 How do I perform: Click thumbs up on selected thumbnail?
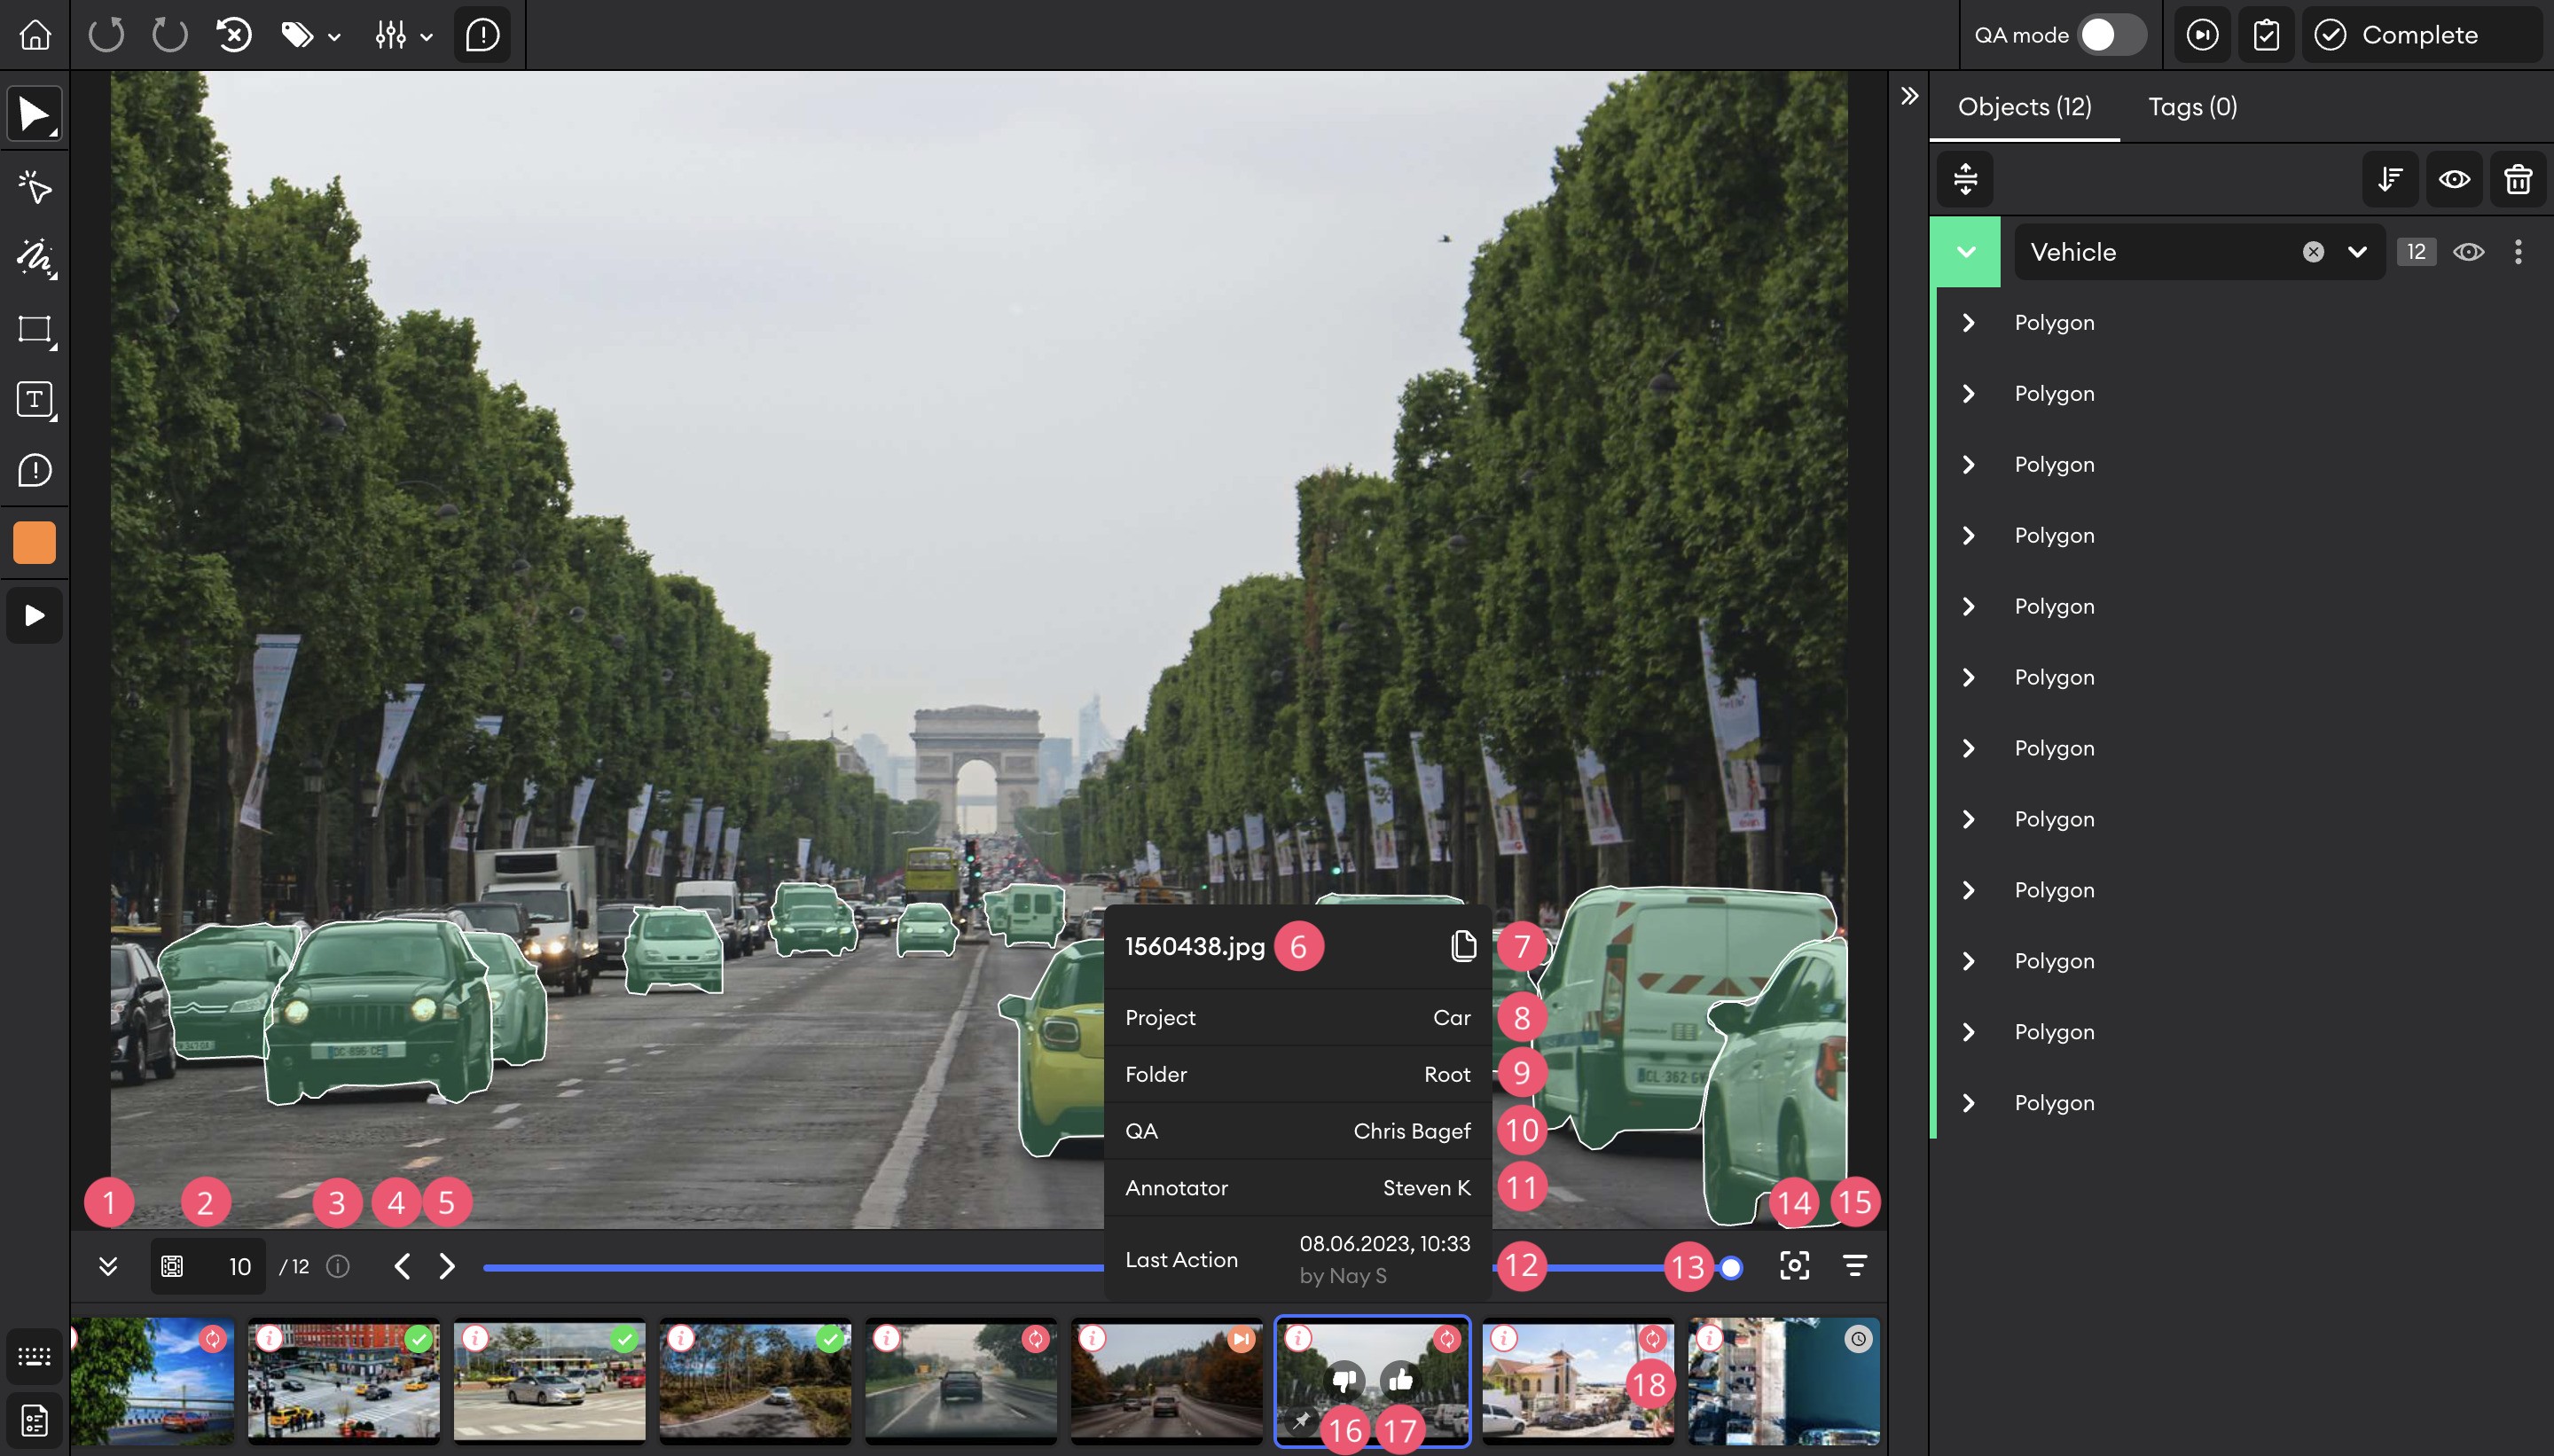click(x=1401, y=1380)
